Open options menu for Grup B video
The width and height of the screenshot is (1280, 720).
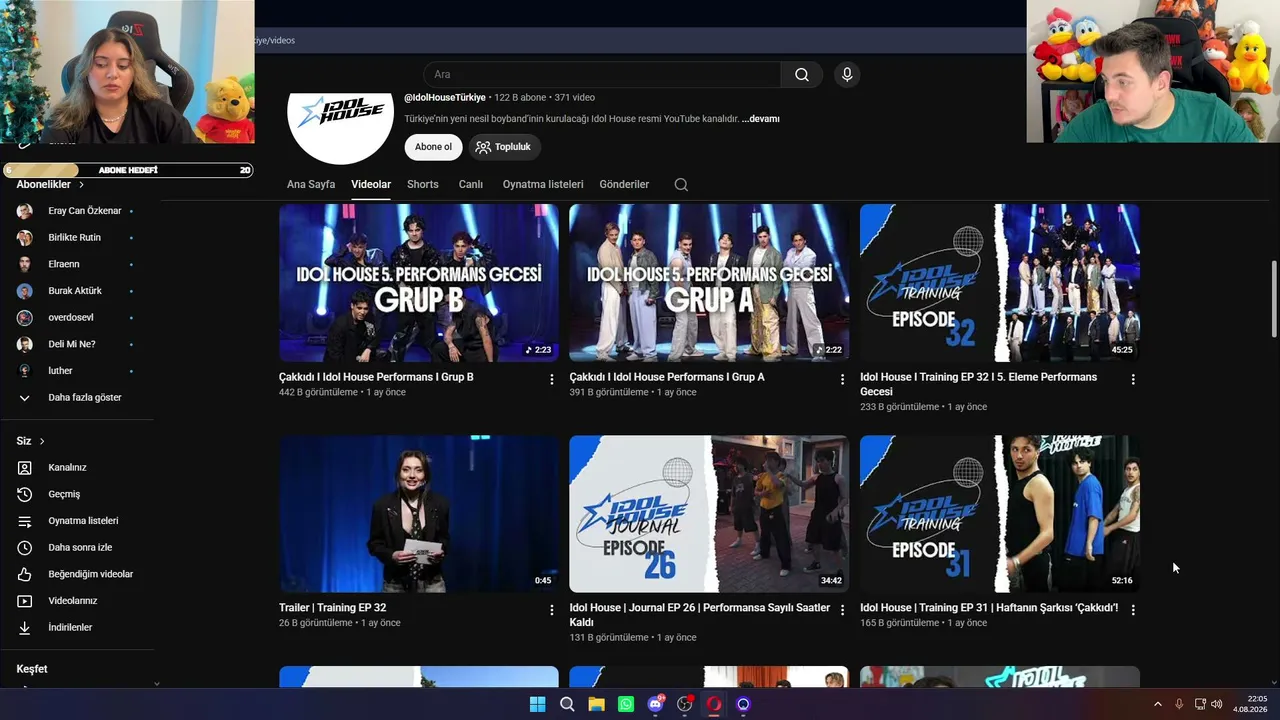pos(552,380)
